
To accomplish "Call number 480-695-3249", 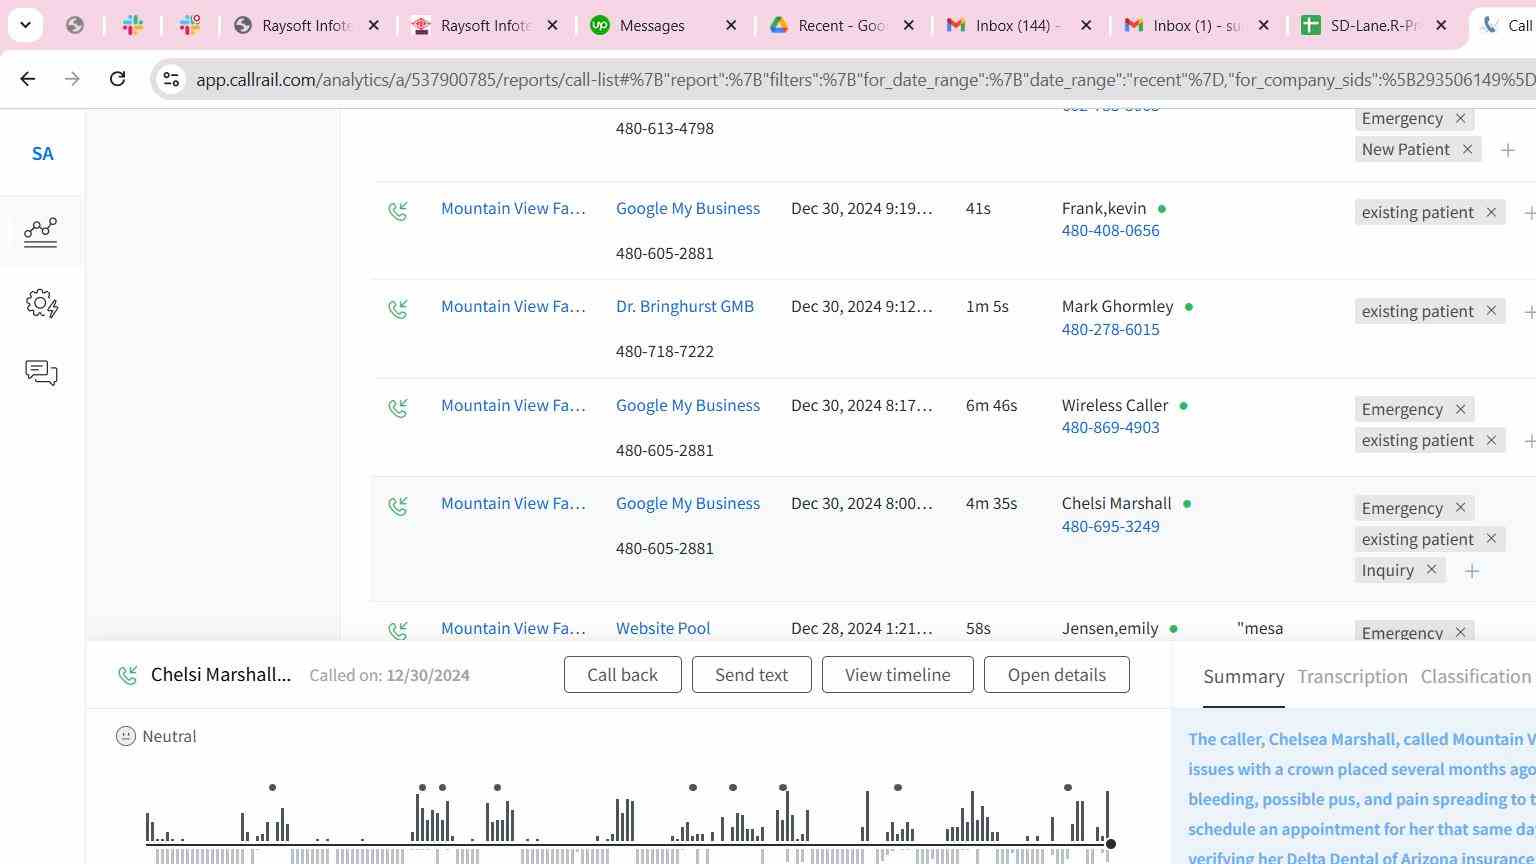I will (1110, 526).
